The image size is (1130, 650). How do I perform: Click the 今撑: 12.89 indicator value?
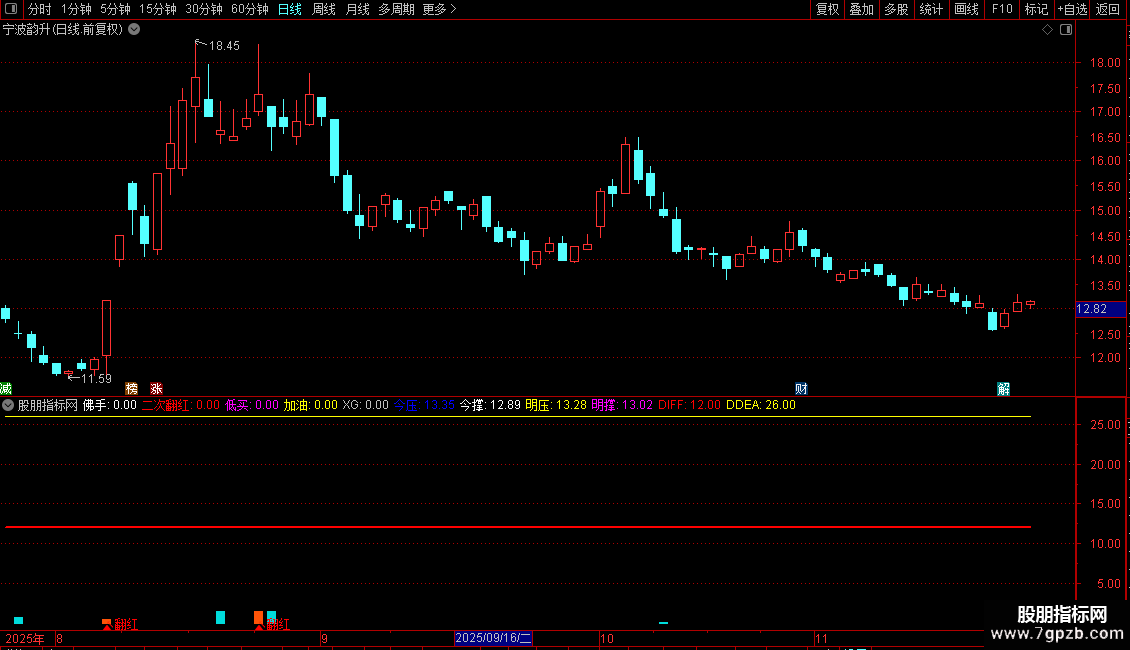(x=490, y=405)
